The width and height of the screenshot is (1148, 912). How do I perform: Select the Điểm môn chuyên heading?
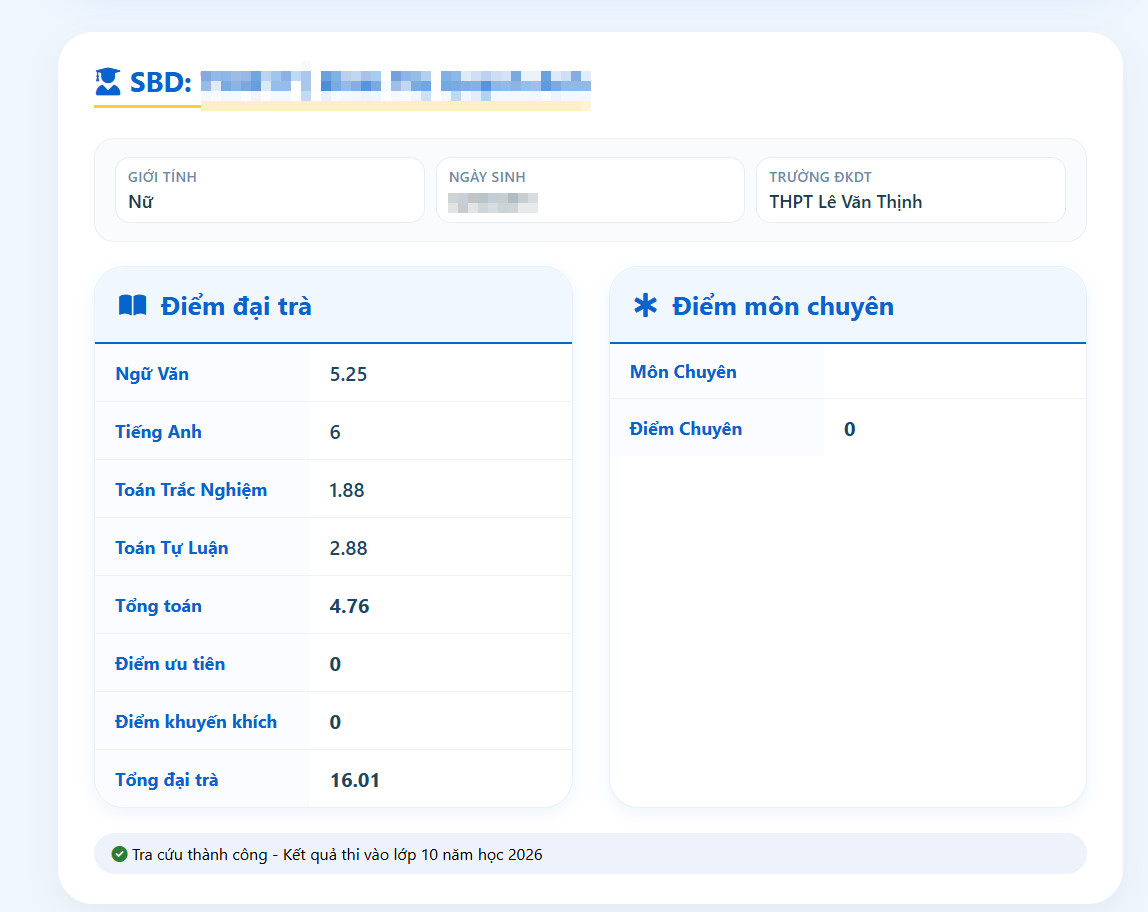783,306
